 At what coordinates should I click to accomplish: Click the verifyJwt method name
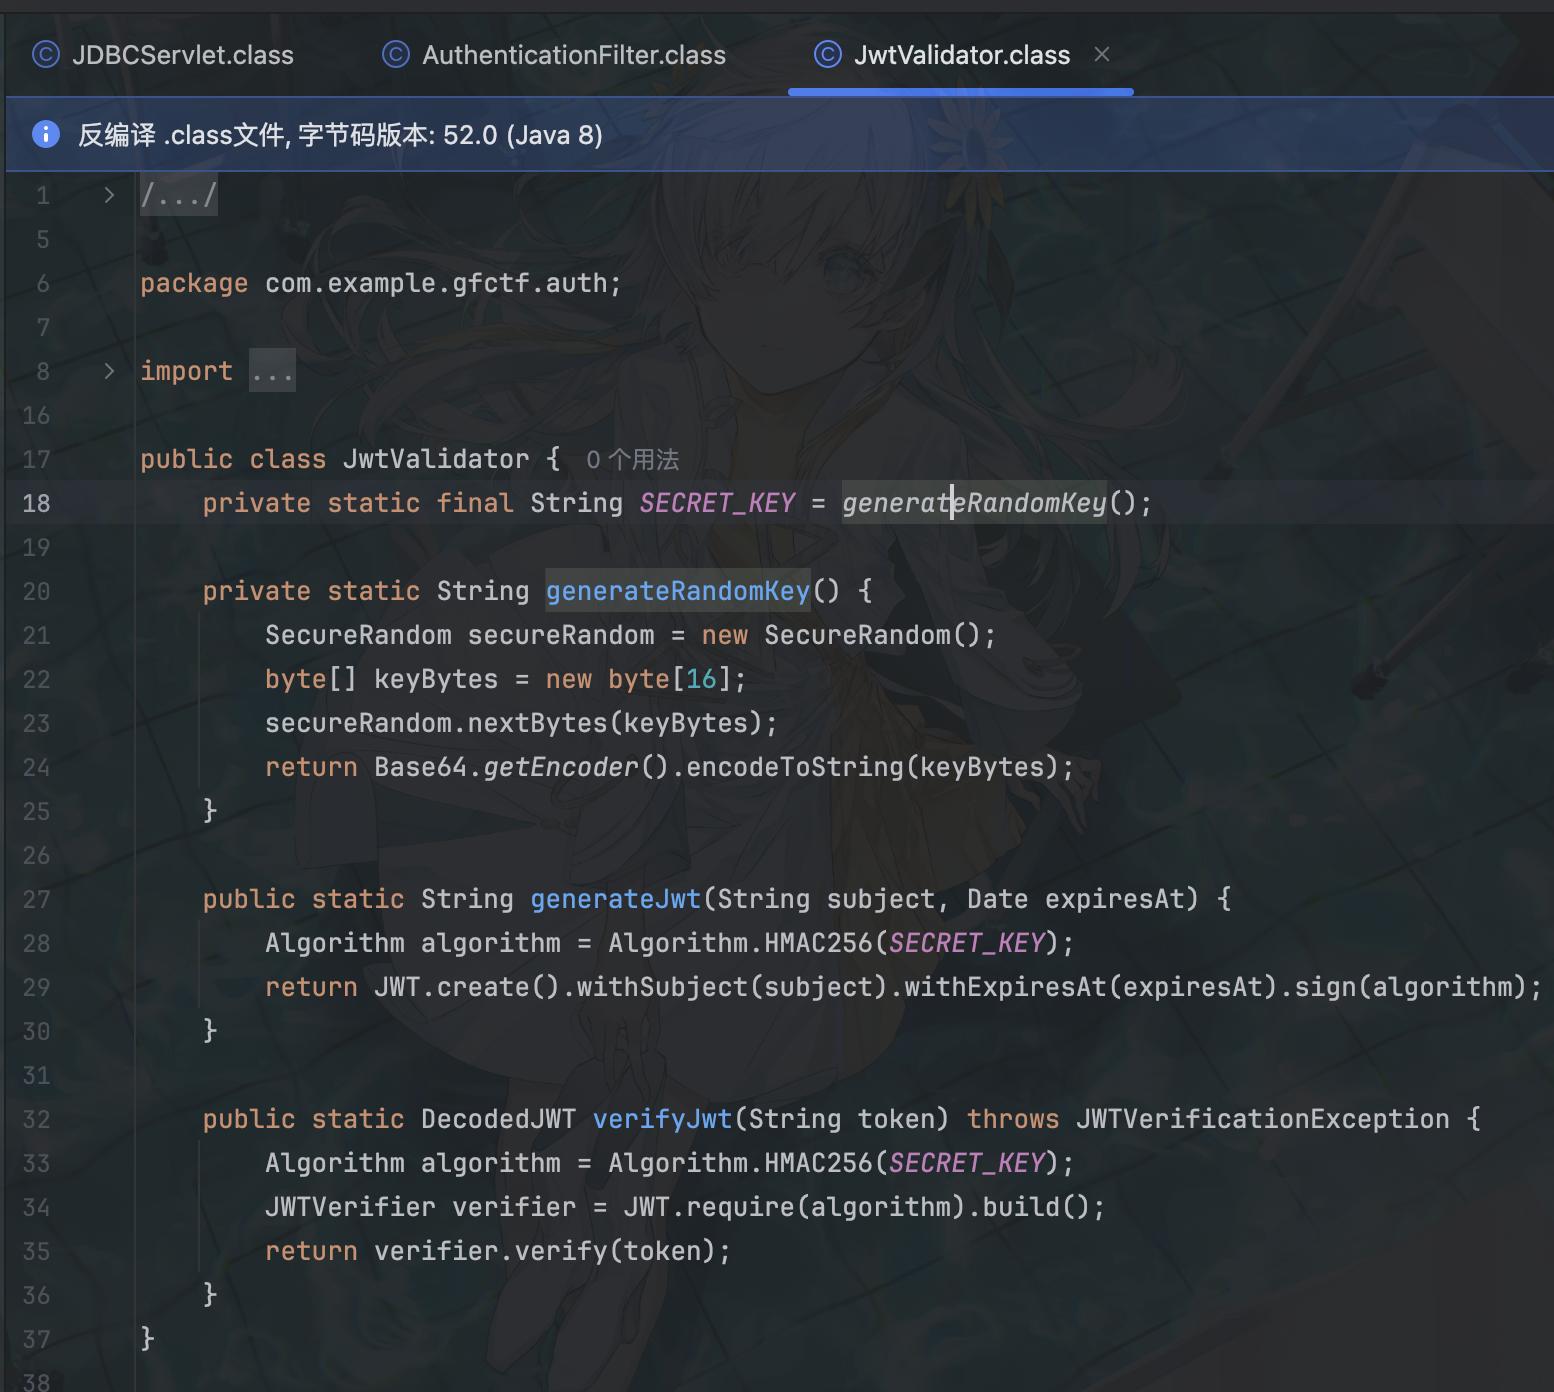tap(662, 1119)
